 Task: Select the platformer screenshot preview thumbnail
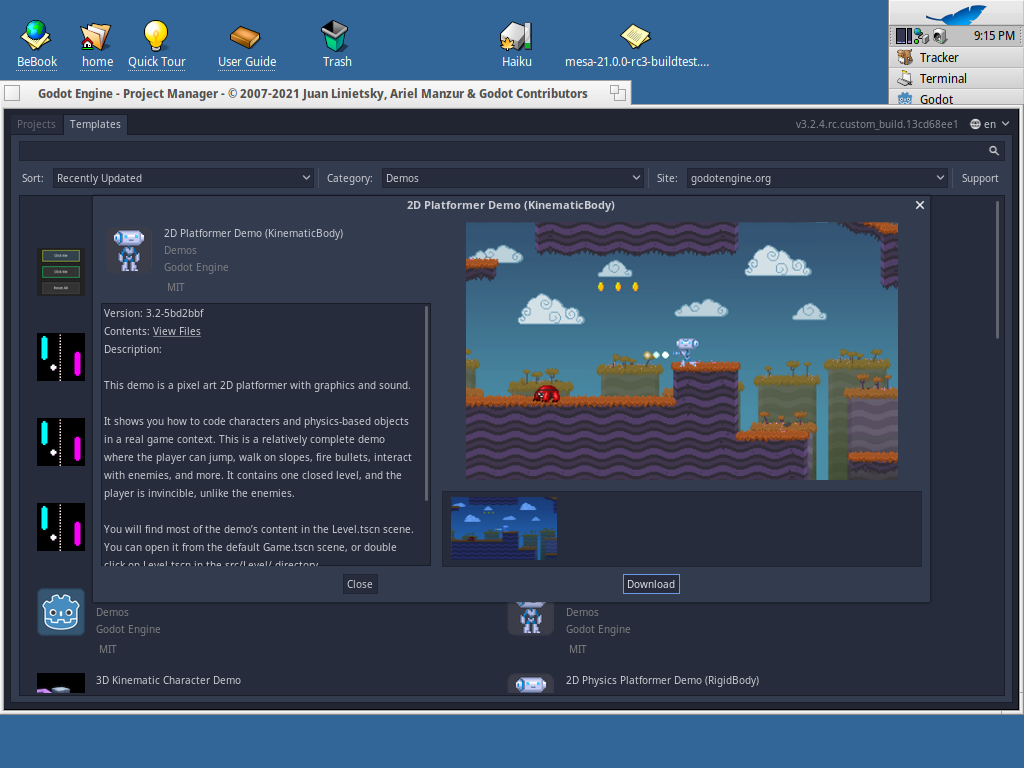click(x=504, y=528)
